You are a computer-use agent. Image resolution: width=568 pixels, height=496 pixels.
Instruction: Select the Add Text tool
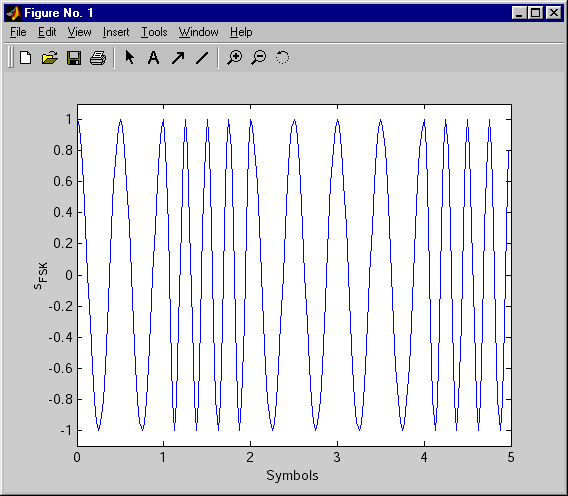coord(154,58)
